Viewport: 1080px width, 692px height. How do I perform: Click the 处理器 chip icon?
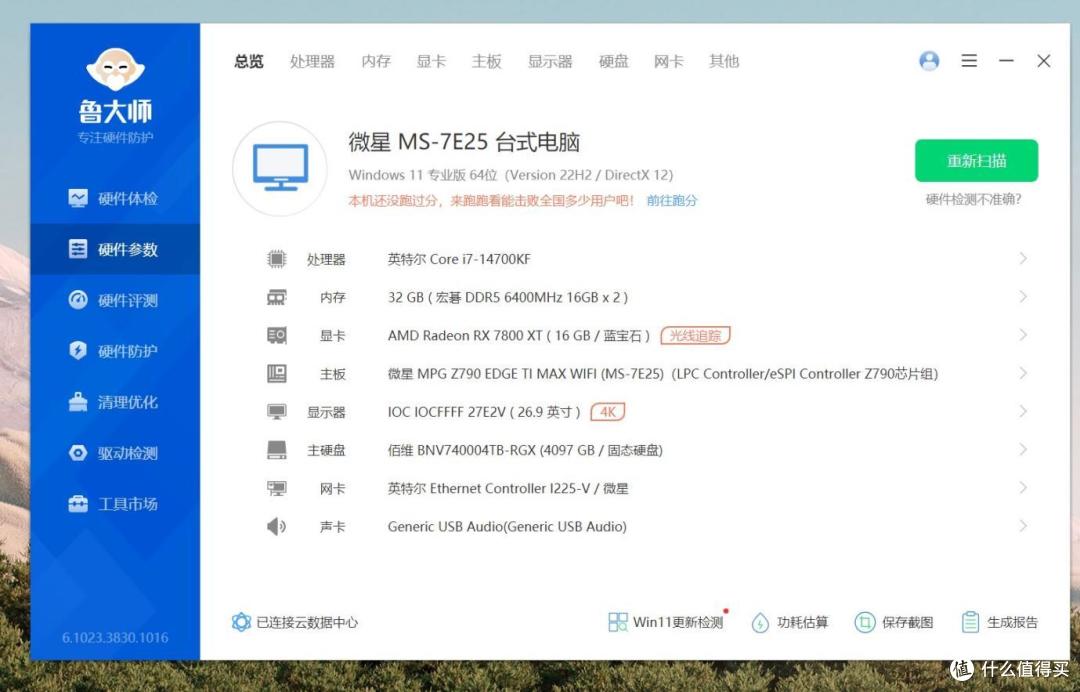point(276,259)
